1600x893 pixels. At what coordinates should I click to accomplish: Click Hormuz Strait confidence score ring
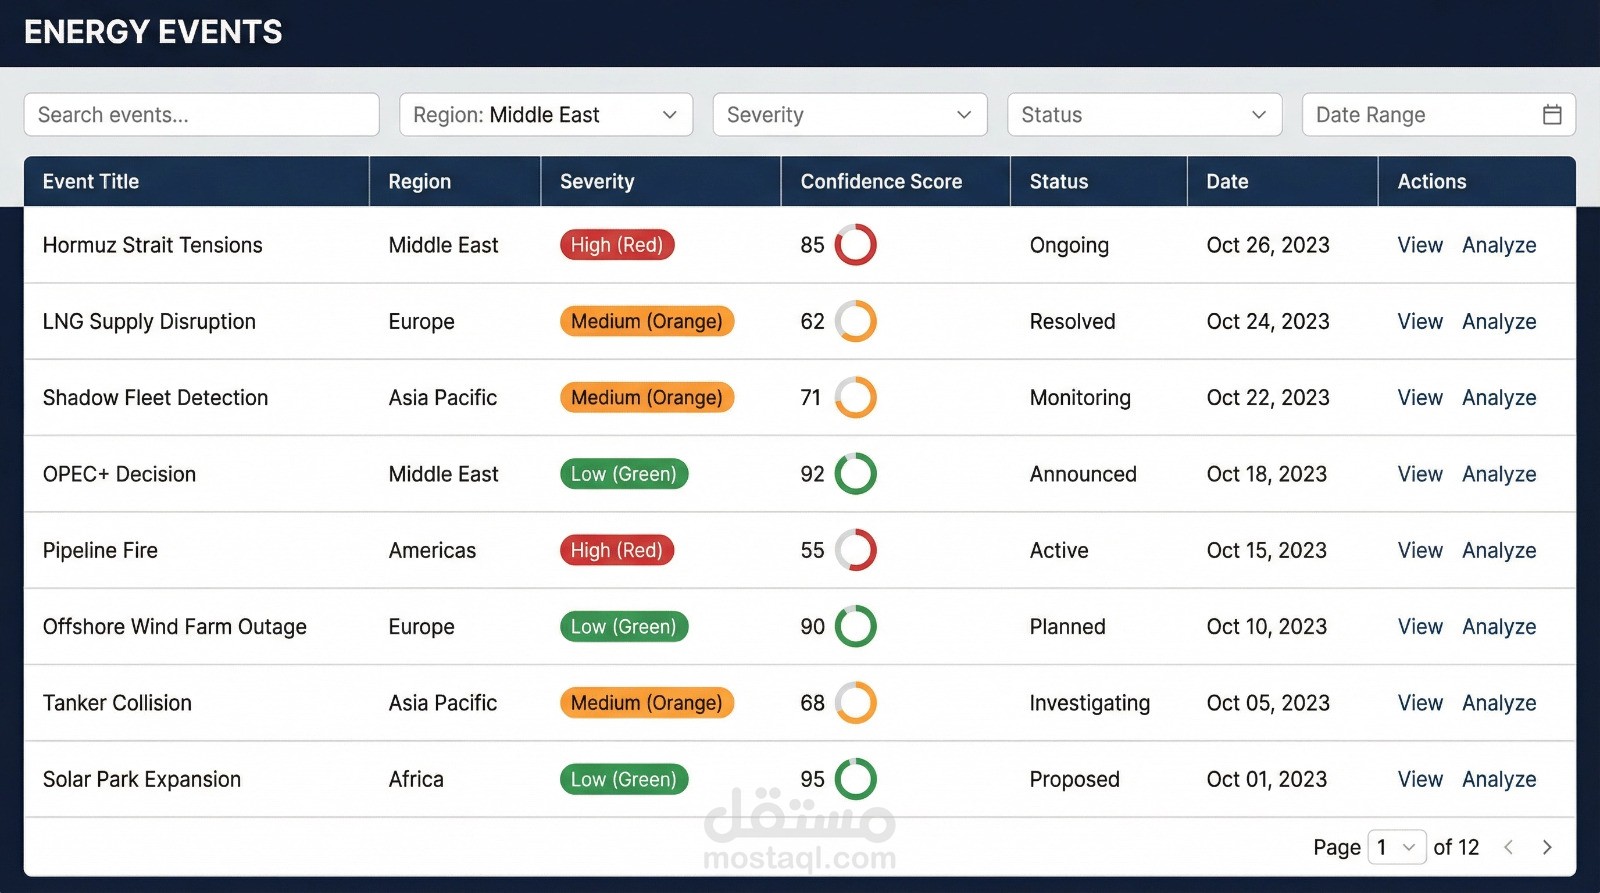tap(855, 245)
